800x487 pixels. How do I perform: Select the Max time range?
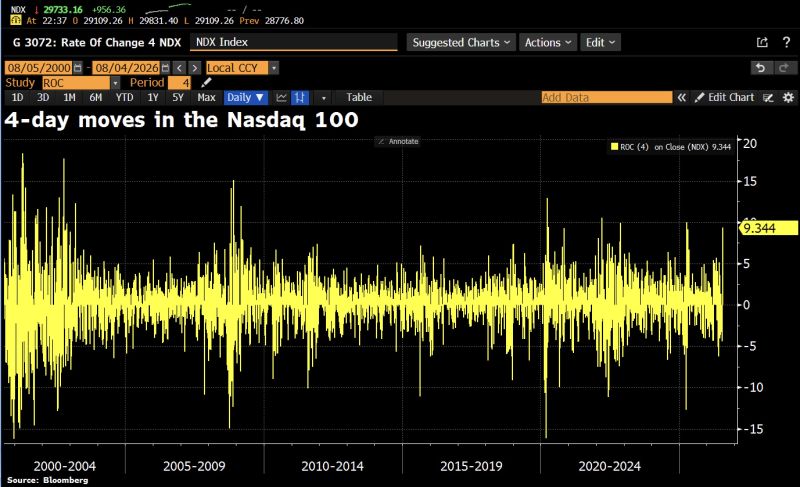[206, 97]
